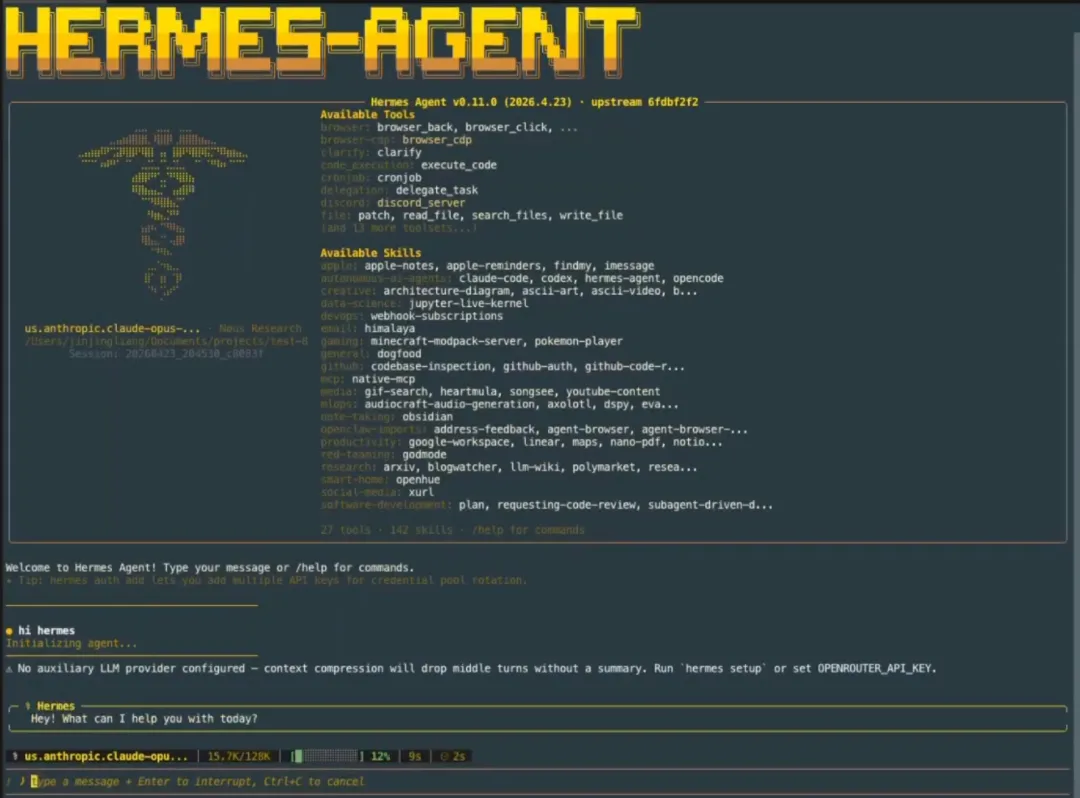This screenshot has width=1080, height=798.
Task: Click the "(and 13 more toolsets...)" line
Action: [399, 228]
